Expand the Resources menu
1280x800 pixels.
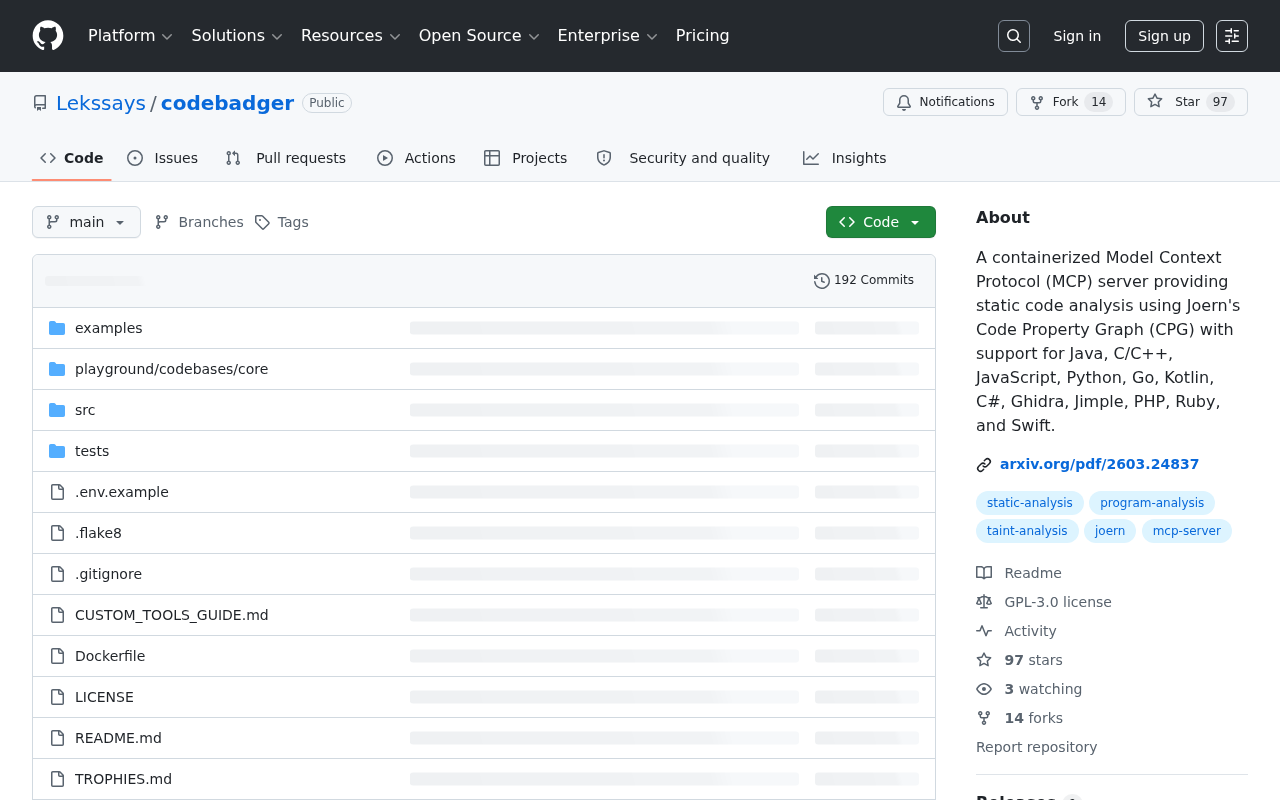point(350,36)
